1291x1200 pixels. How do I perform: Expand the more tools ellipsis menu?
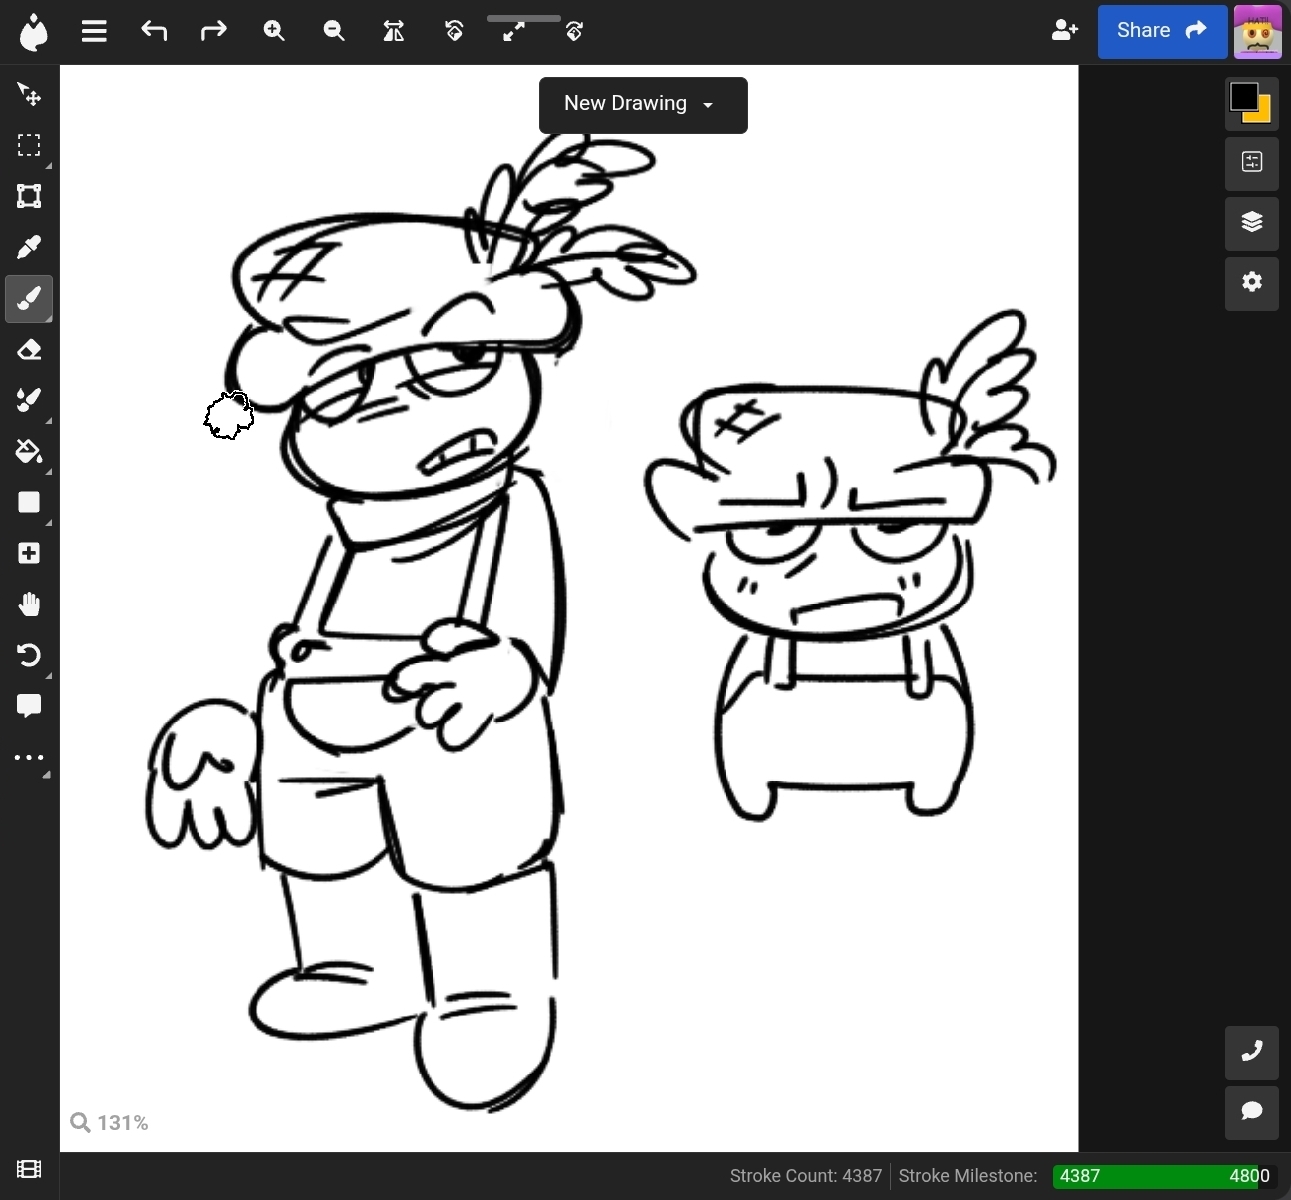click(29, 758)
